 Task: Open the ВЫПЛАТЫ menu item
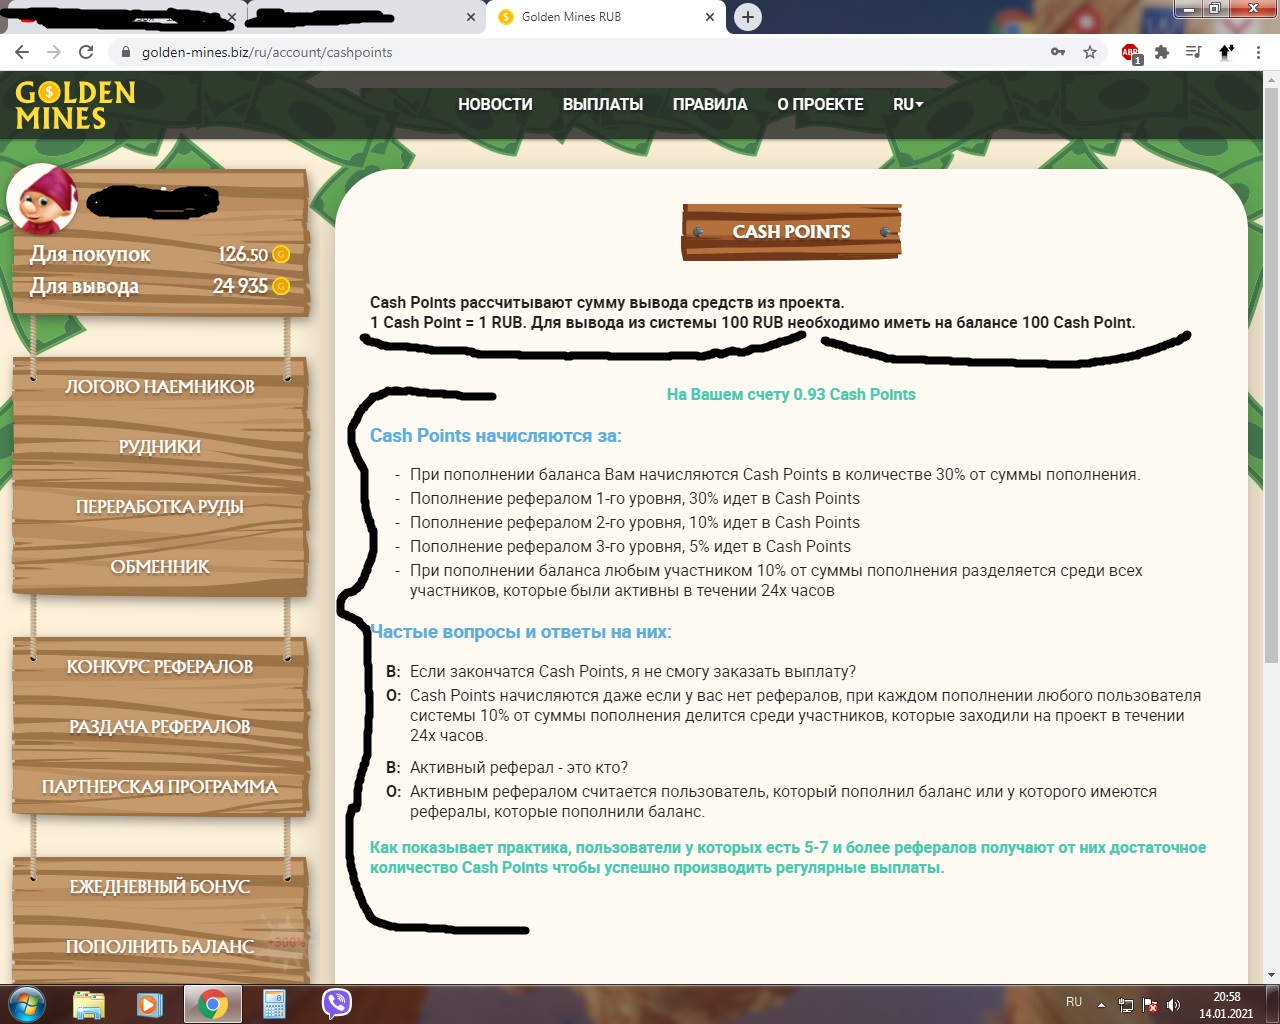(x=603, y=104)
